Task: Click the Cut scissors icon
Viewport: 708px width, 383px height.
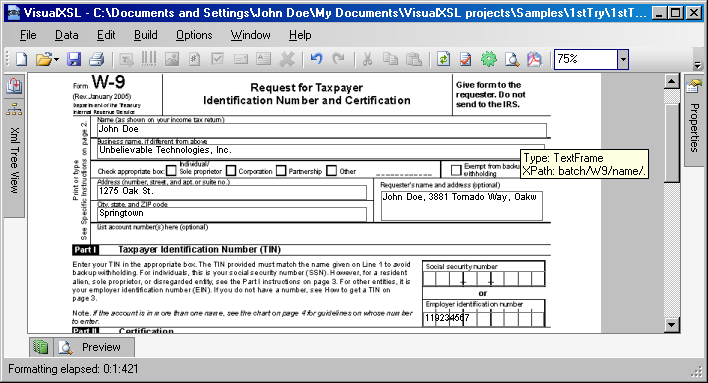Action: click(368, 59)
